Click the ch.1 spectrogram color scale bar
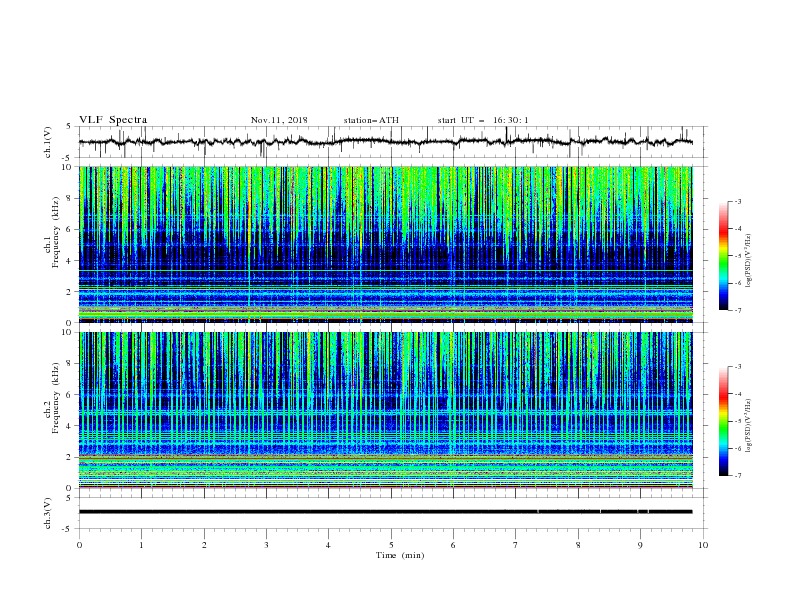Screen dimensions: 792x612 point(723,256)
